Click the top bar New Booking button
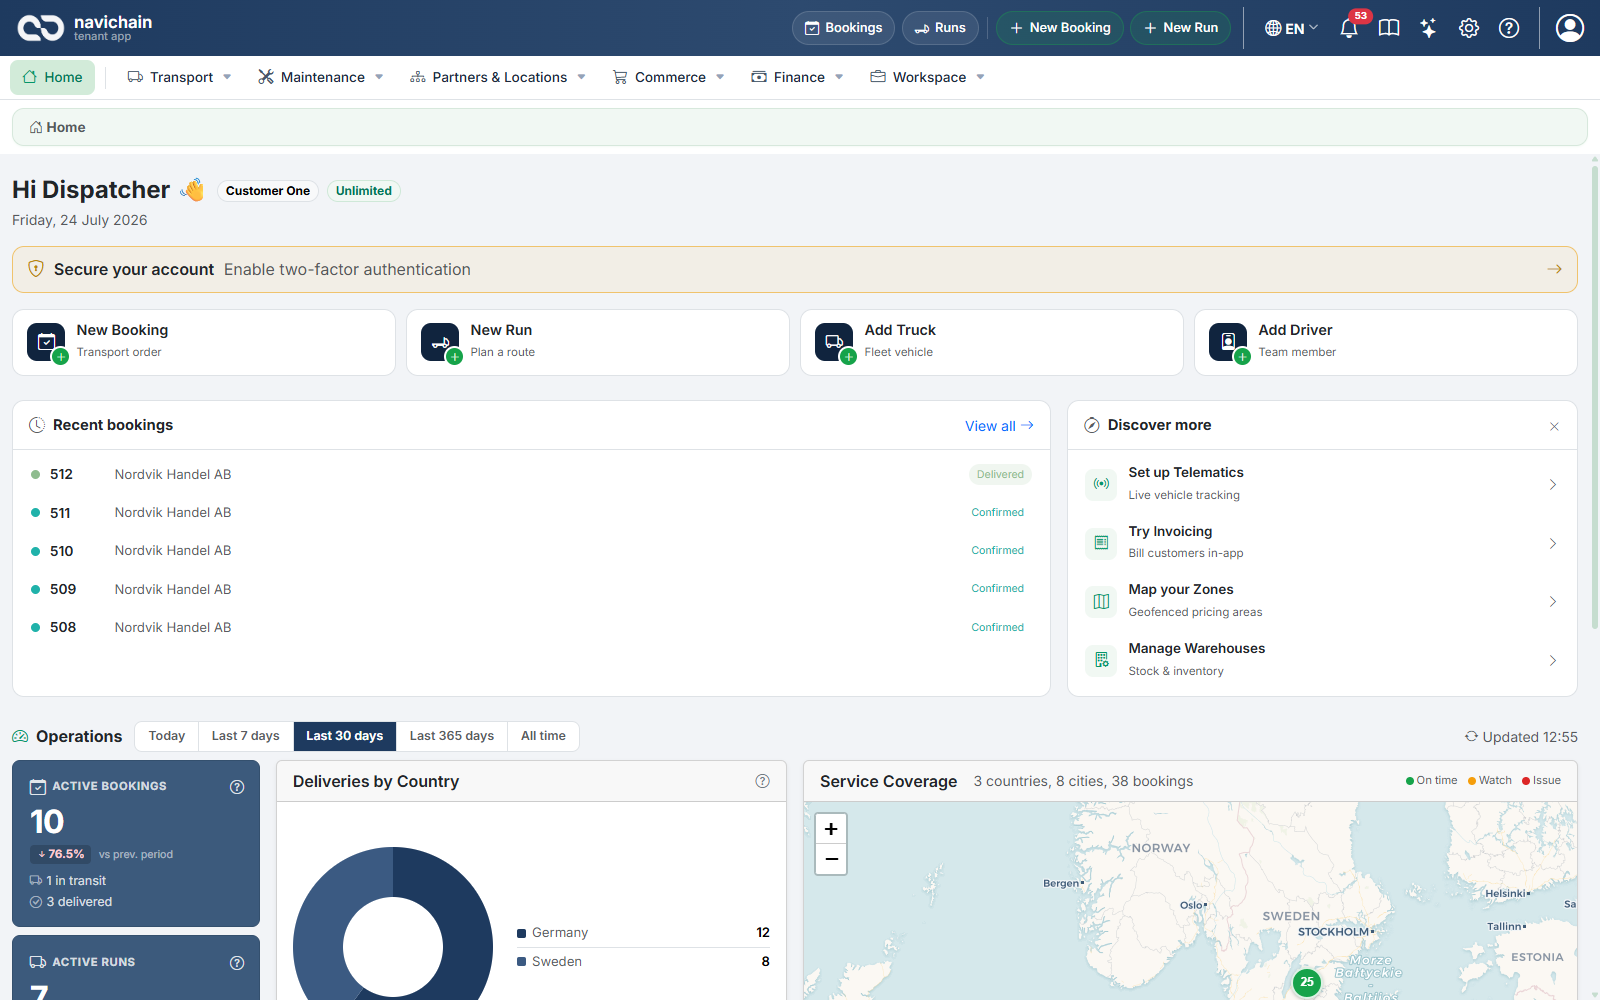The width and height of the screenshot is (1600, 1000). click(1060, 28)
